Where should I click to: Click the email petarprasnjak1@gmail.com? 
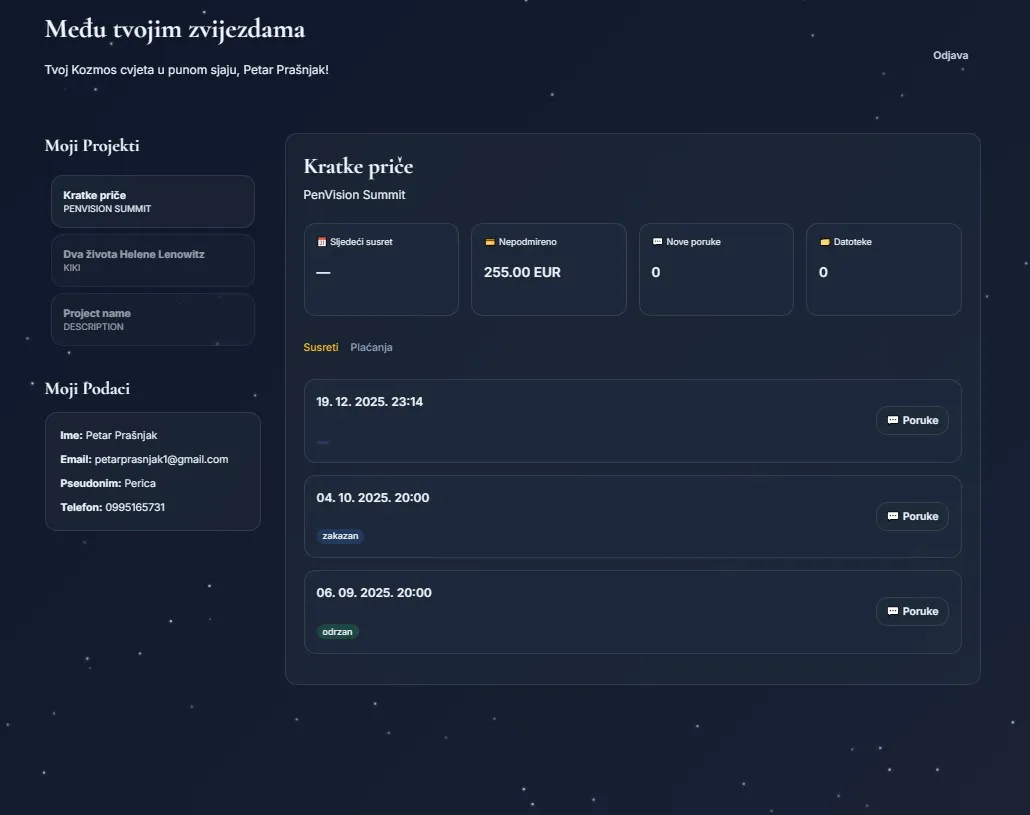[x=161, y=459]
